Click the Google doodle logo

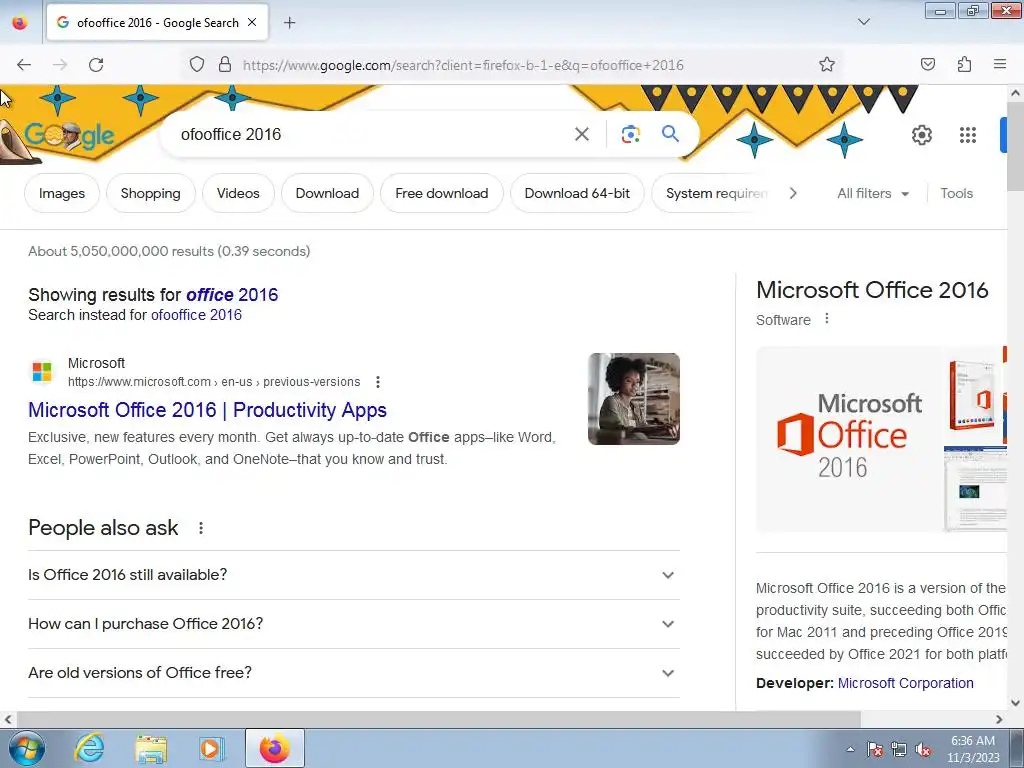[69, 136]
